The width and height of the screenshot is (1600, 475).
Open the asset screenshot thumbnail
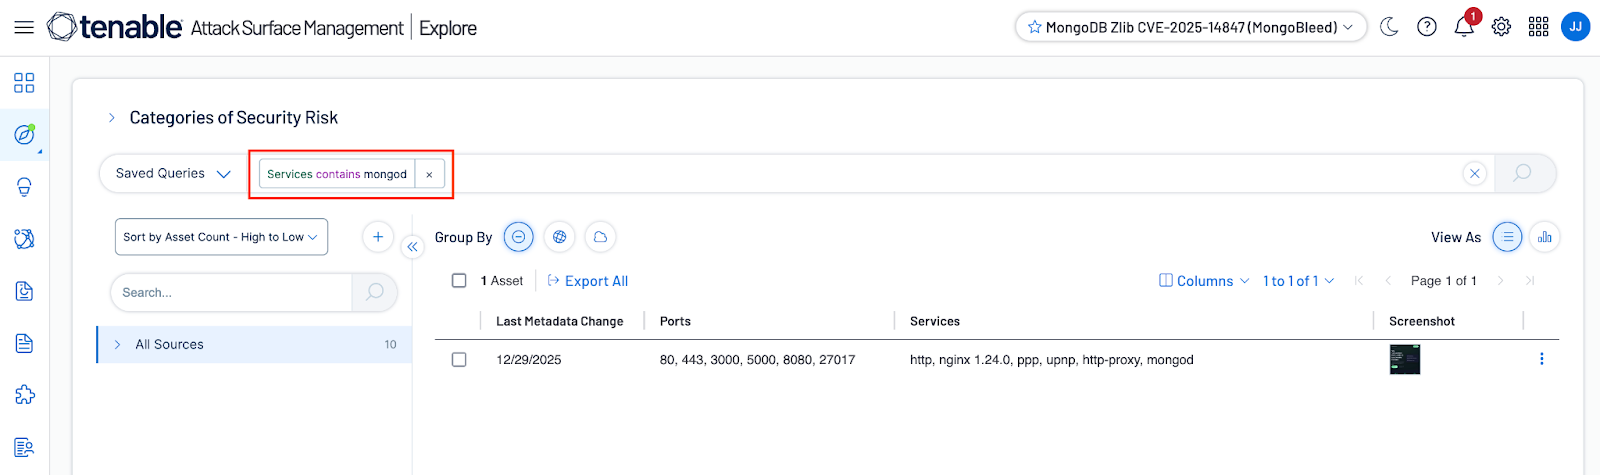(x=1404, y=360)
